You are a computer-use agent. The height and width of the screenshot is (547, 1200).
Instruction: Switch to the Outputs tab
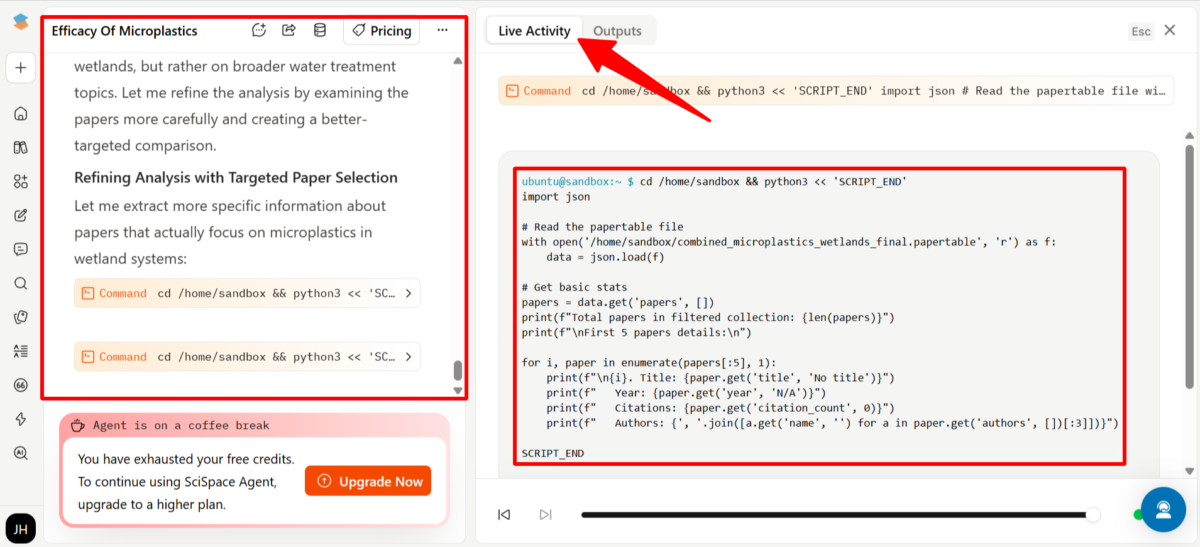(617, 31)
